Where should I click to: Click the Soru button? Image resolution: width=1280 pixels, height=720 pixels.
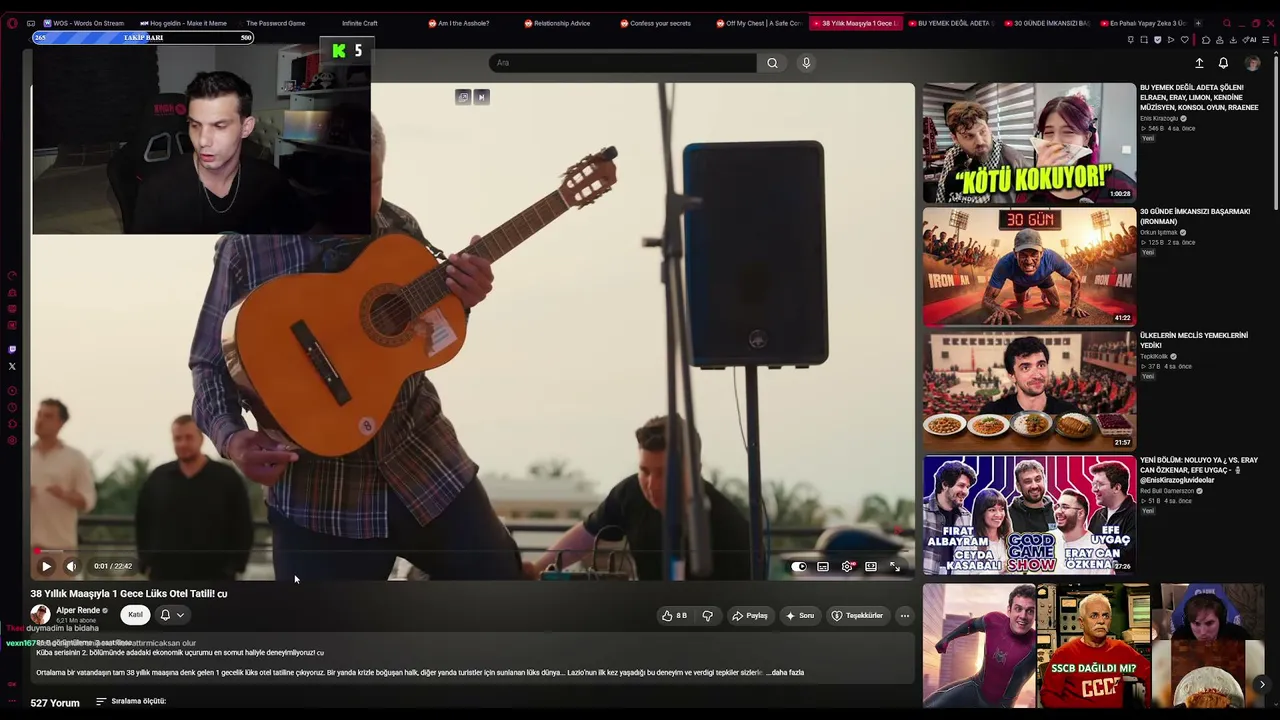tap(800, 615)
